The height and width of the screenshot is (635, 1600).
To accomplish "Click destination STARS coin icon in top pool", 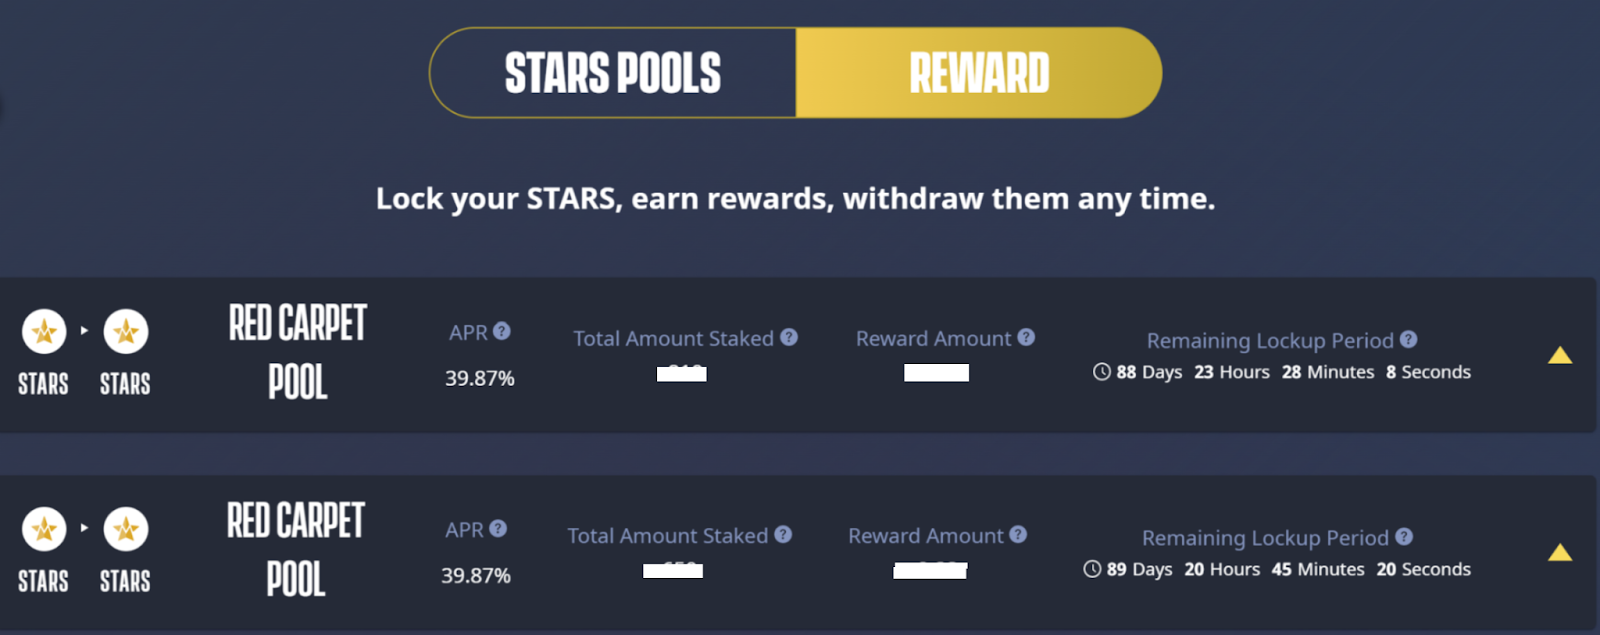I will click(x=126, y=332).
